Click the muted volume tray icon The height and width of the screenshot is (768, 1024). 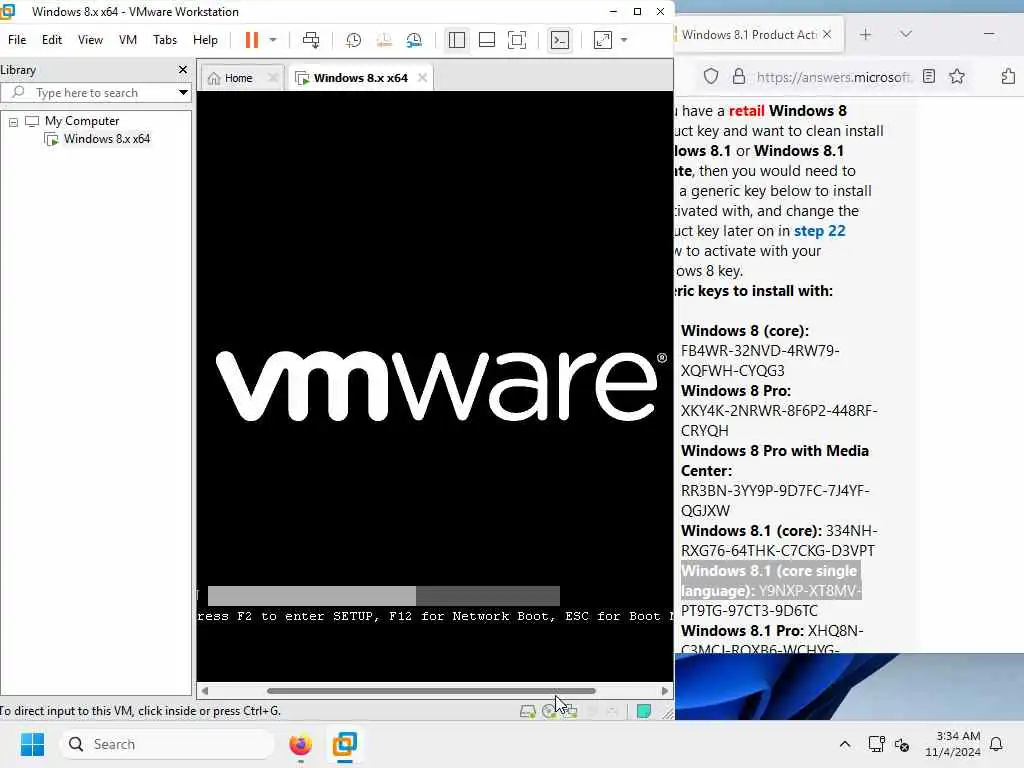902,744
